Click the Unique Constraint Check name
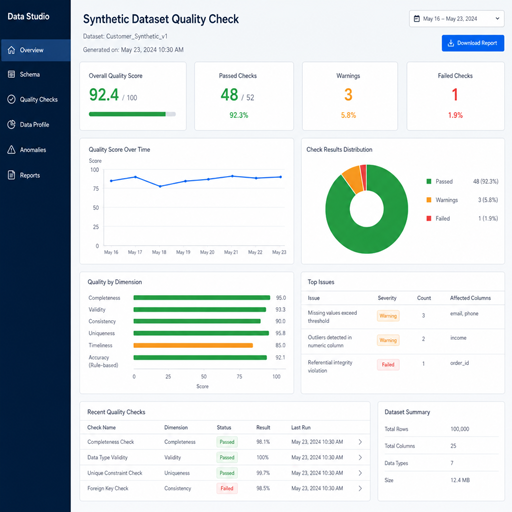Viewport: 512px width, 512px height. (x=115, y=473)
